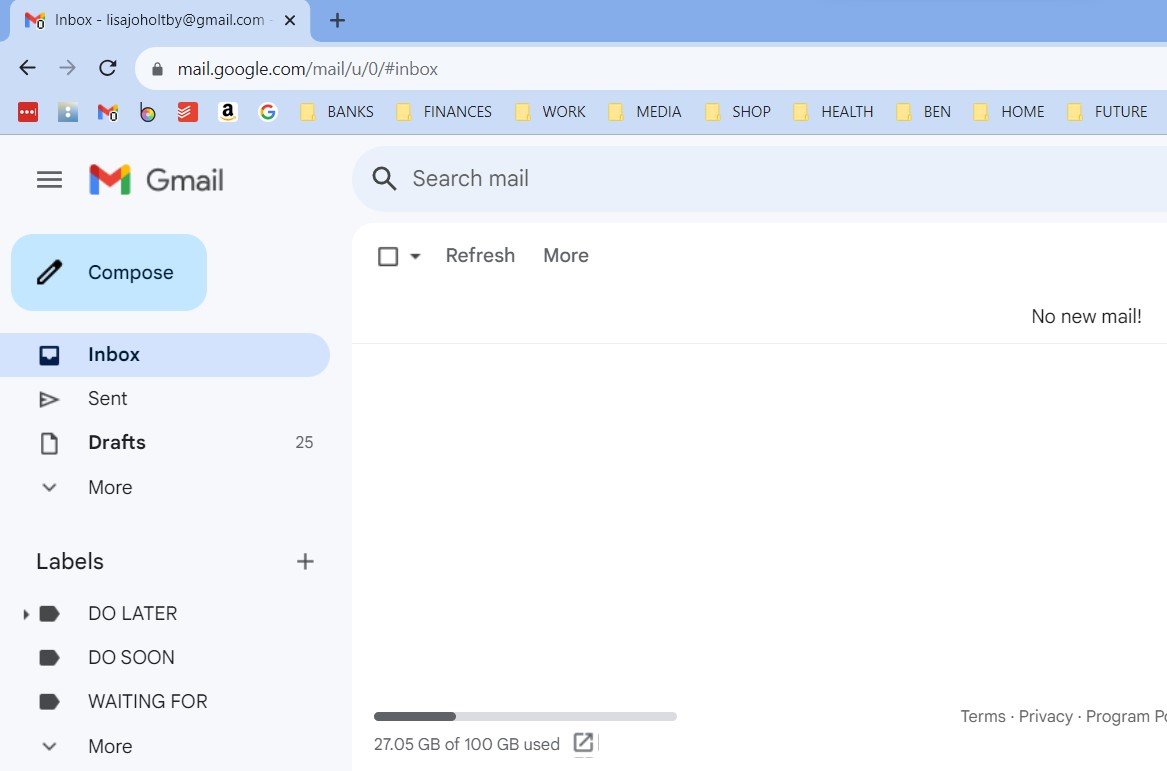
Task: Open the WORK bookmark folder
Action: (x=551, y=112)
